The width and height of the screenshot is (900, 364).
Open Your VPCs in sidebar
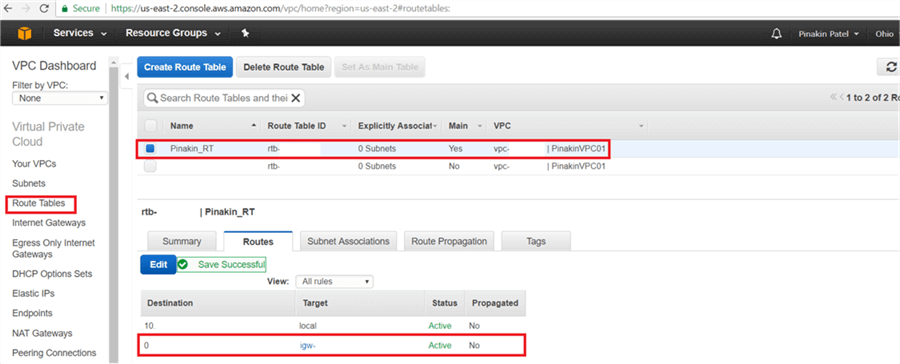(x=34, y=164)
